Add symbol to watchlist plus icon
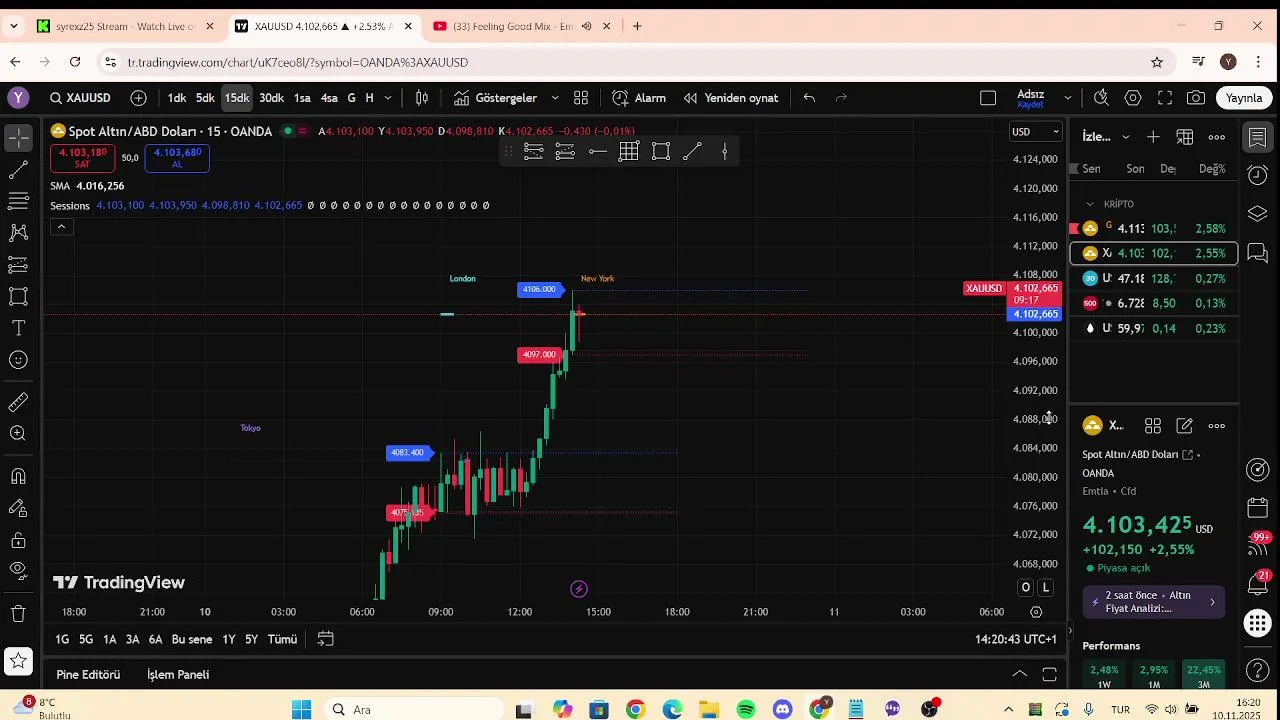The image size is (1280, 720). click(x=1153, y=137)
